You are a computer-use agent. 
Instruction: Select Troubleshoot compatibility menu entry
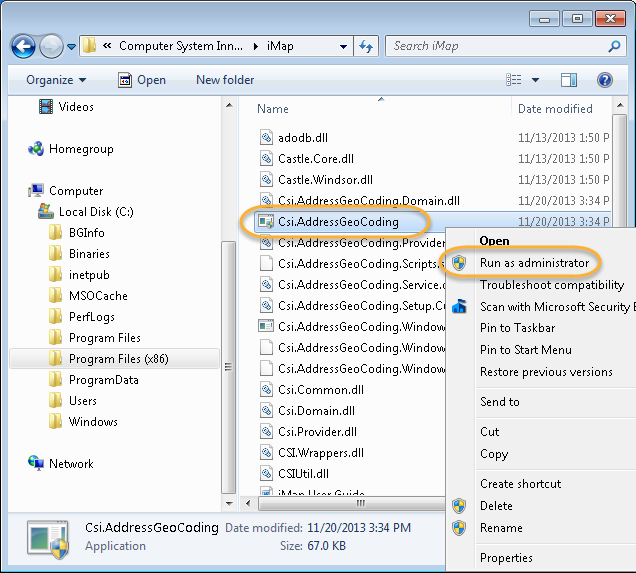pos(551,285)
